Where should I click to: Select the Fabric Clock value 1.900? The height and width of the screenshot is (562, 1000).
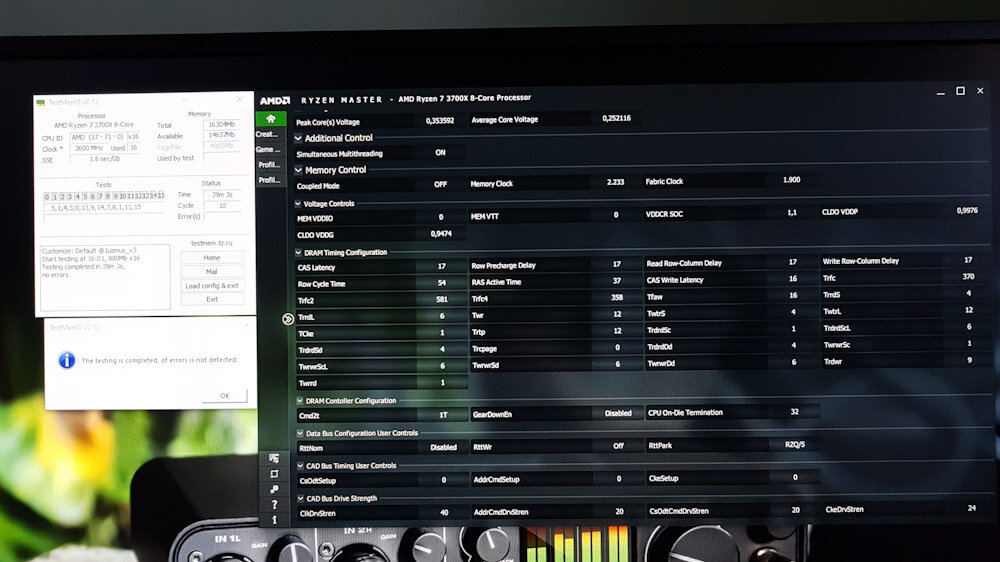(791, 181)
